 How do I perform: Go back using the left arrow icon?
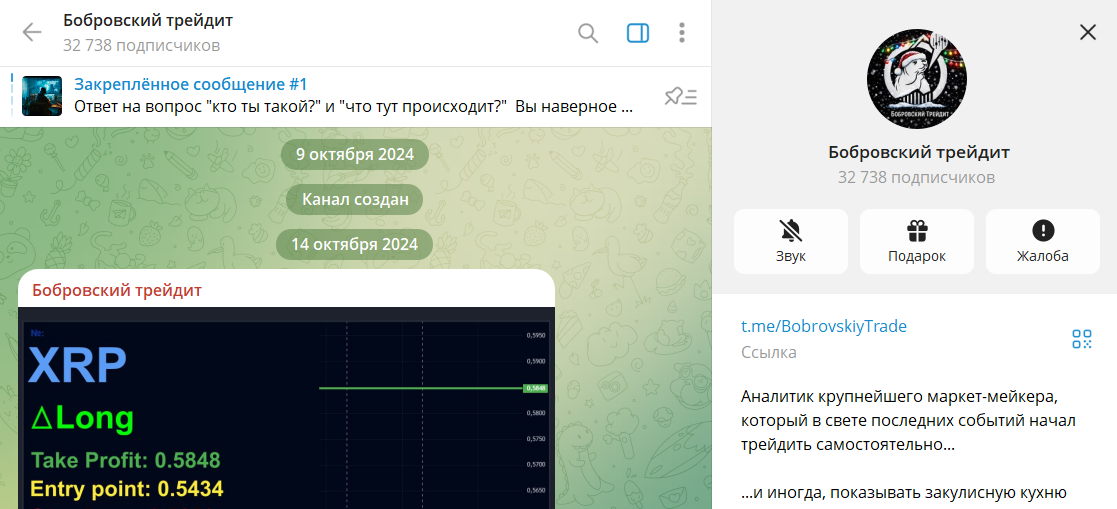[32, 33]
